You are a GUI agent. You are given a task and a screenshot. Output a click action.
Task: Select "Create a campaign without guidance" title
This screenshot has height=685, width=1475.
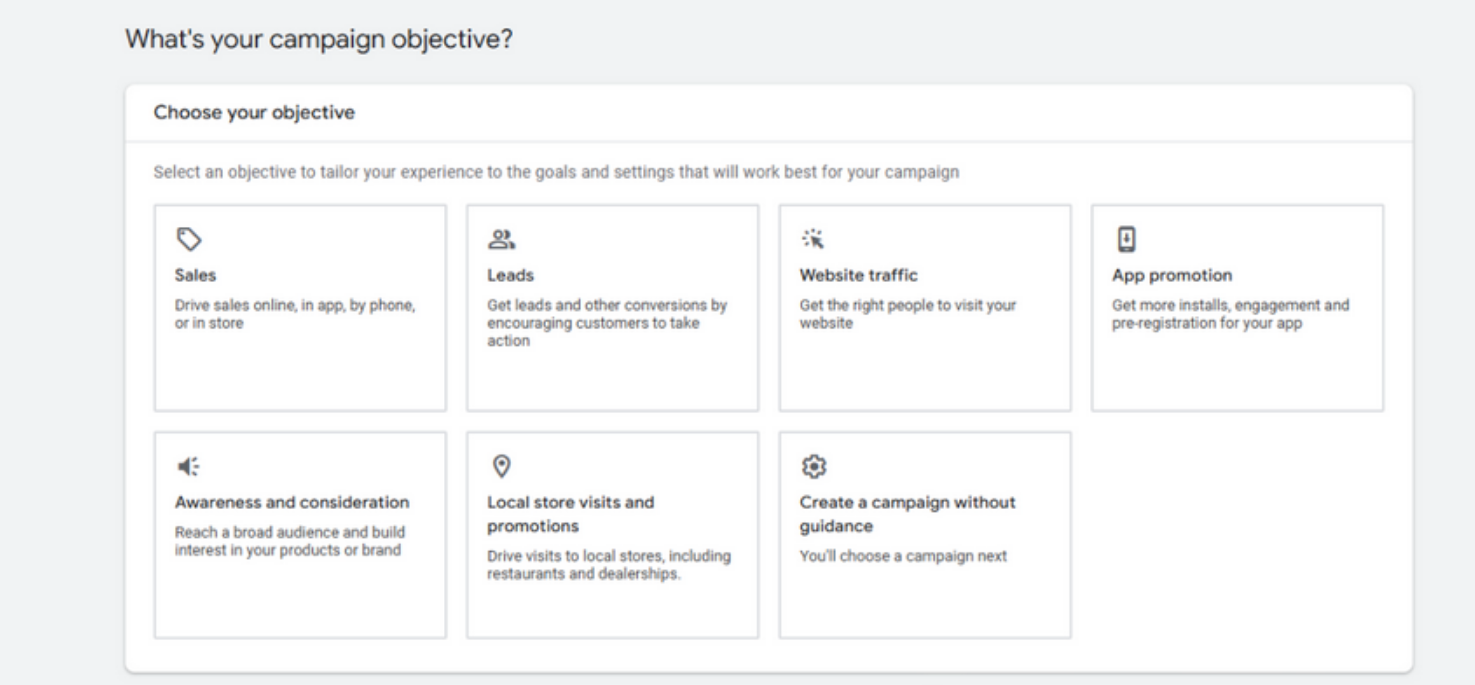(x=907, y=514)
